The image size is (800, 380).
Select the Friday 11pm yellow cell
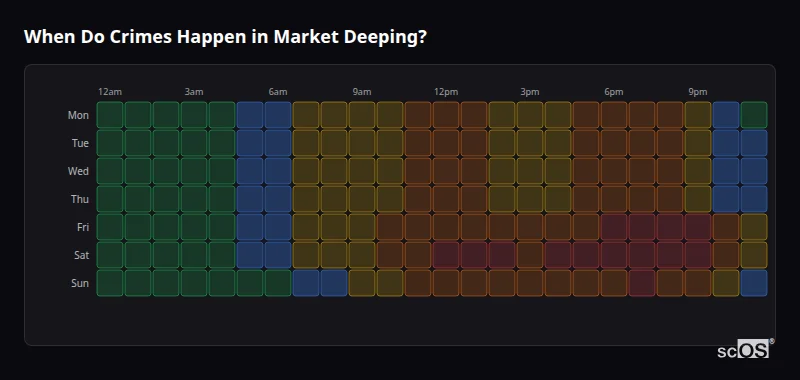click(x=754, y=227)
